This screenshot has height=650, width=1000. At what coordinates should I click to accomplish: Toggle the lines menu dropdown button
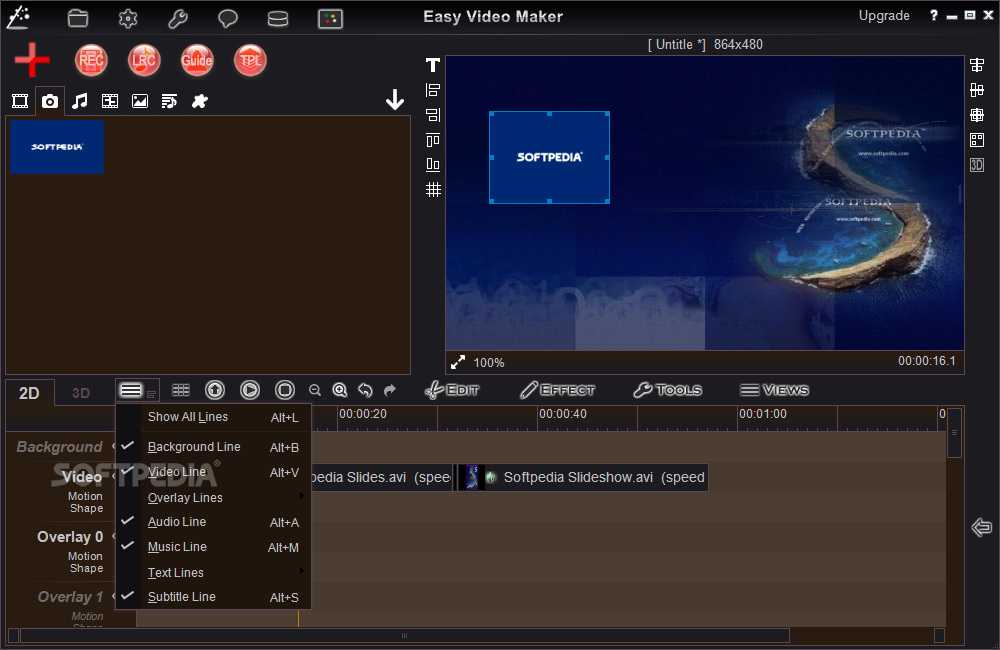pyautogui.click(x=137, y=390)
